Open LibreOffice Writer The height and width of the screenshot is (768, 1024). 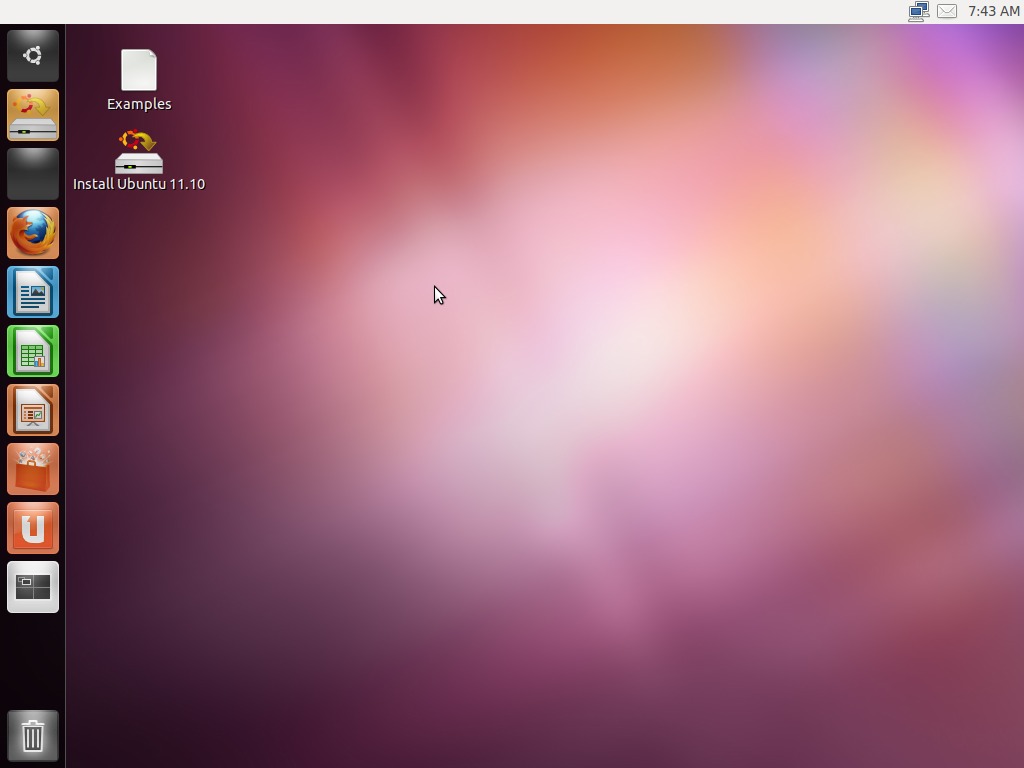33,292
